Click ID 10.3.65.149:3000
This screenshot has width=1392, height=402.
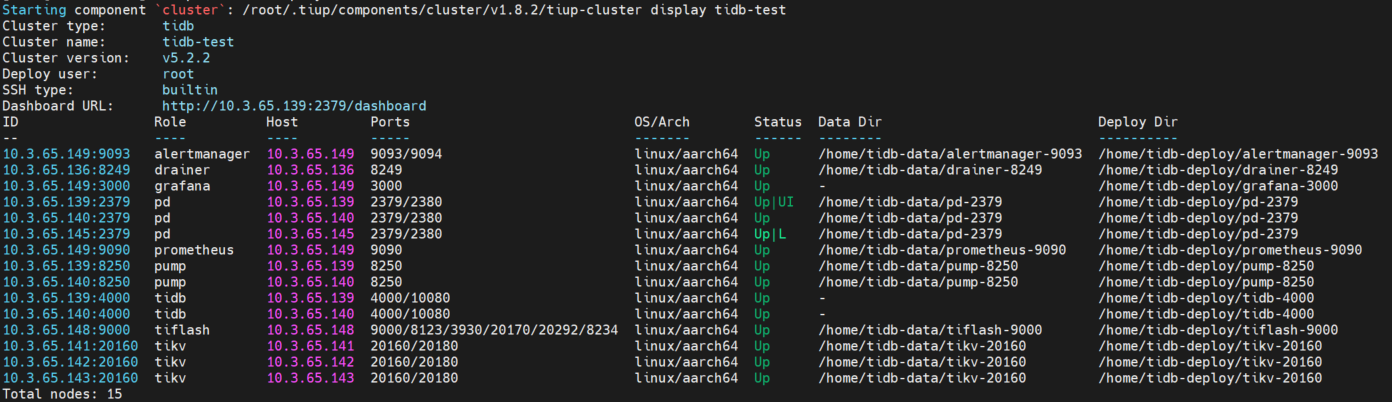click(x=66, y=186)
